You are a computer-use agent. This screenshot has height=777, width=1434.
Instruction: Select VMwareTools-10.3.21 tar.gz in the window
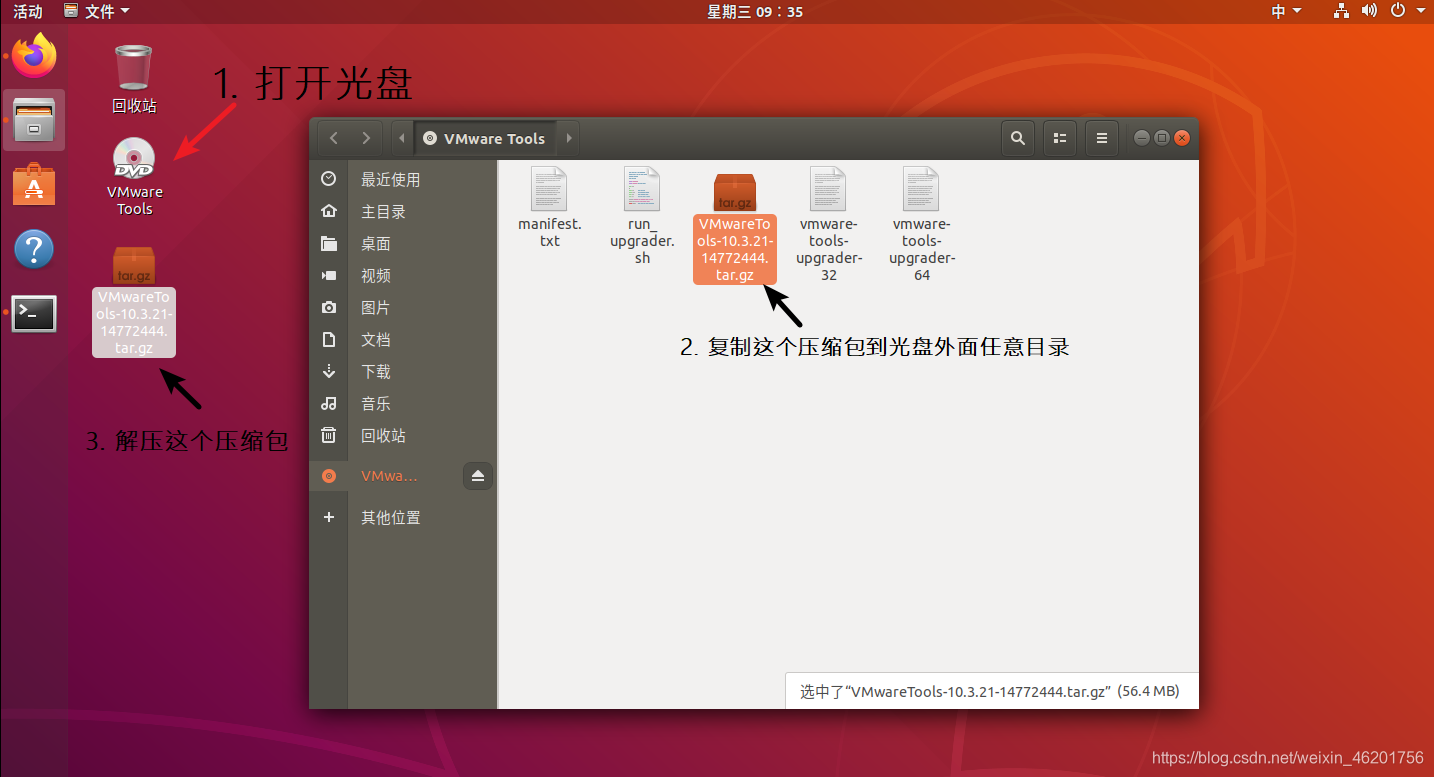pos(735,228)
